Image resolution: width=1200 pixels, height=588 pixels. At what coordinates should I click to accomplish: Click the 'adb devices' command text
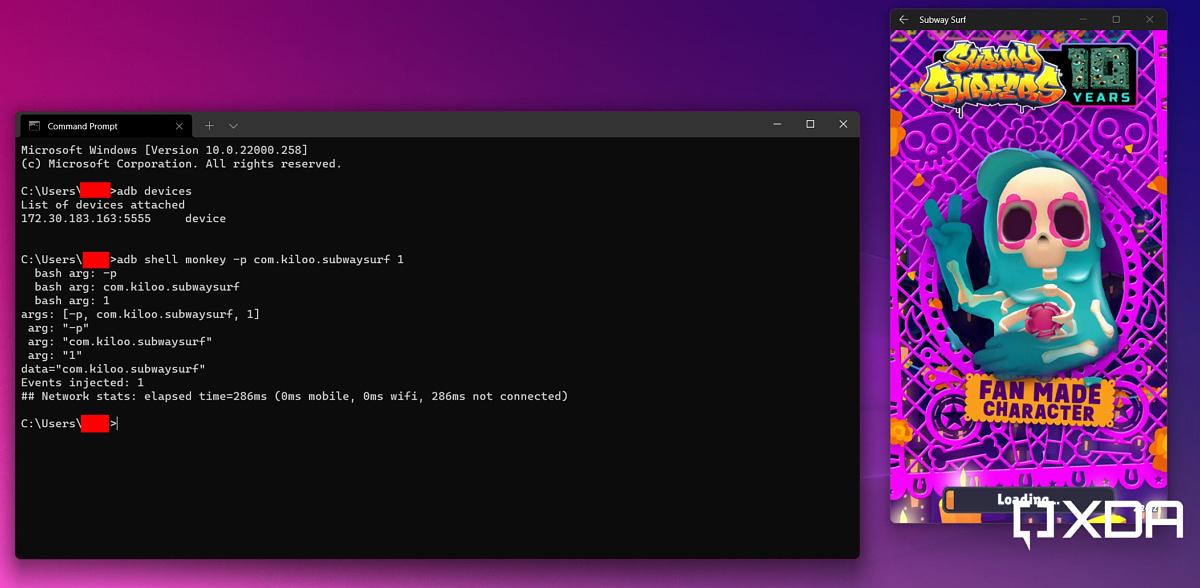[155, 191]
